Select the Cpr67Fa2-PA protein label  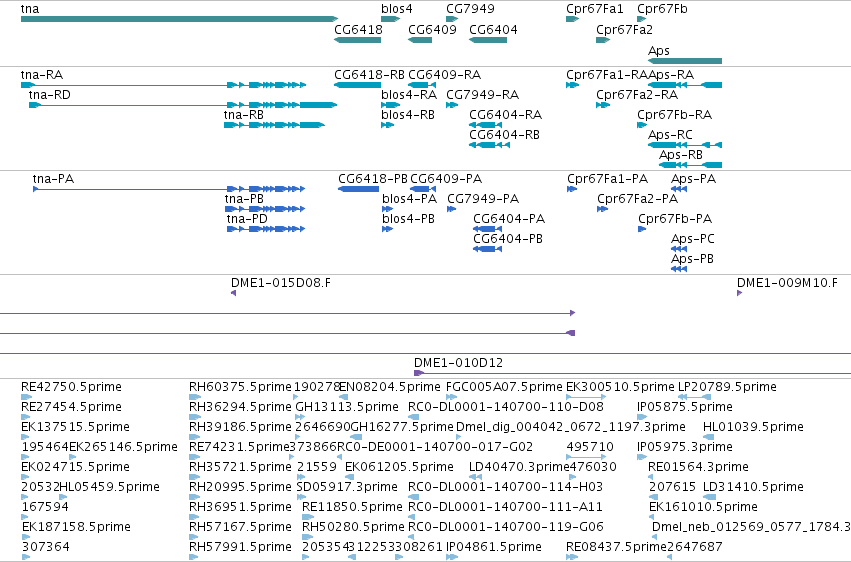[637, 199]
